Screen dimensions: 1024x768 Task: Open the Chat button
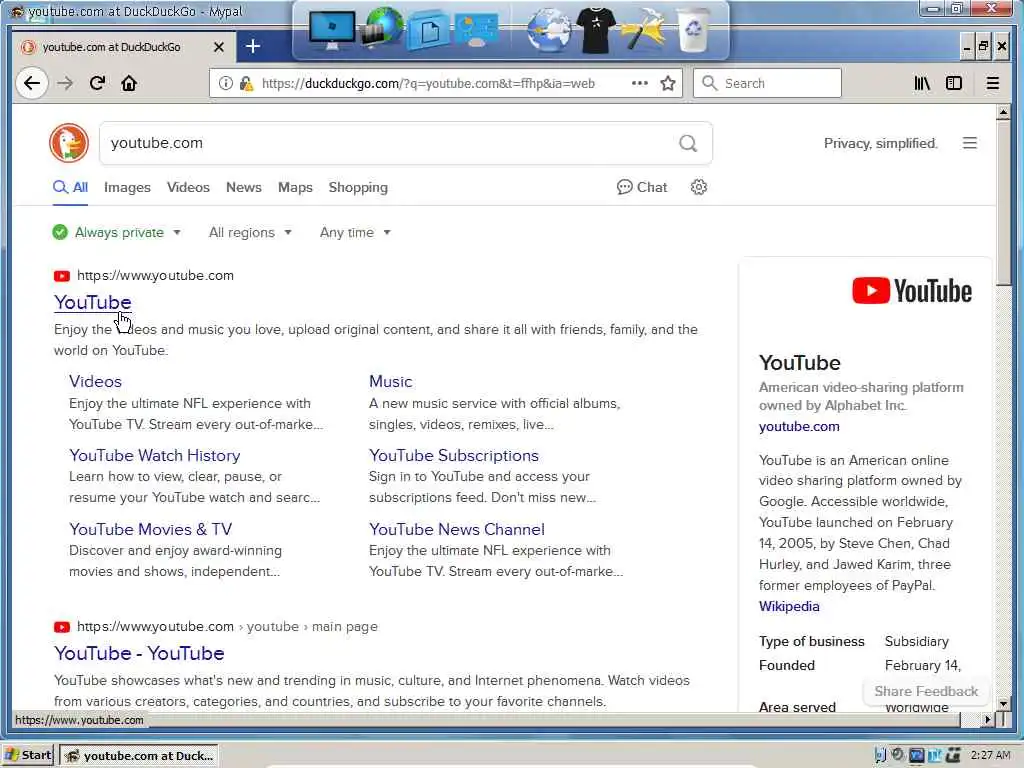[642, 187]
